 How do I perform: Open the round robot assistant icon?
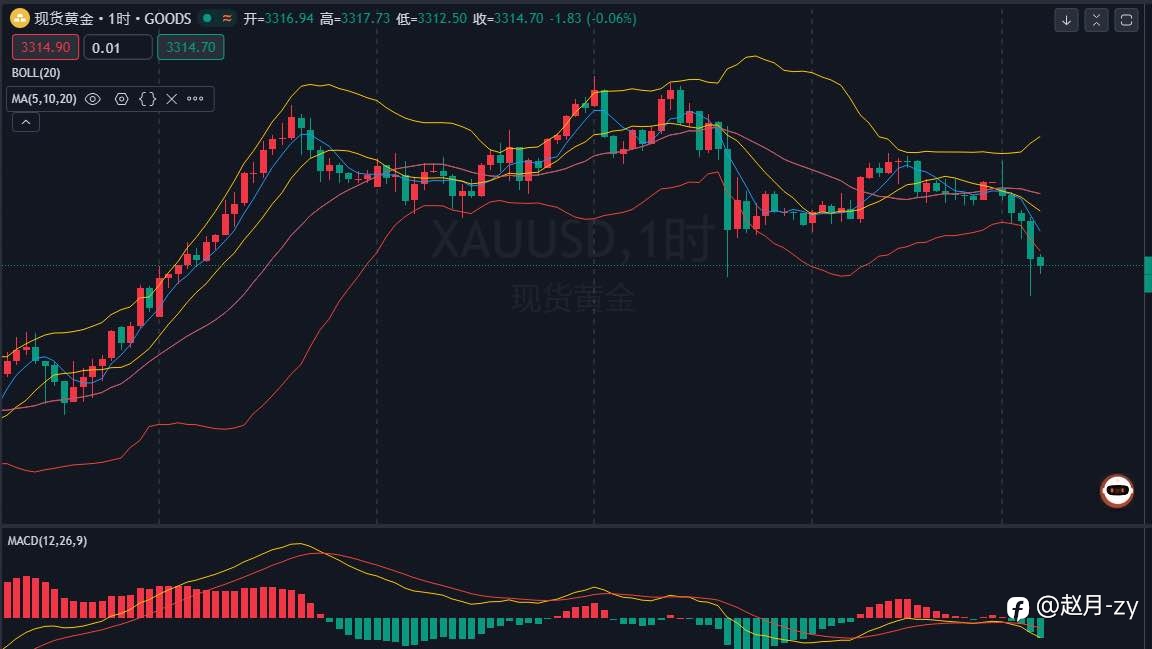[1117, 490]
